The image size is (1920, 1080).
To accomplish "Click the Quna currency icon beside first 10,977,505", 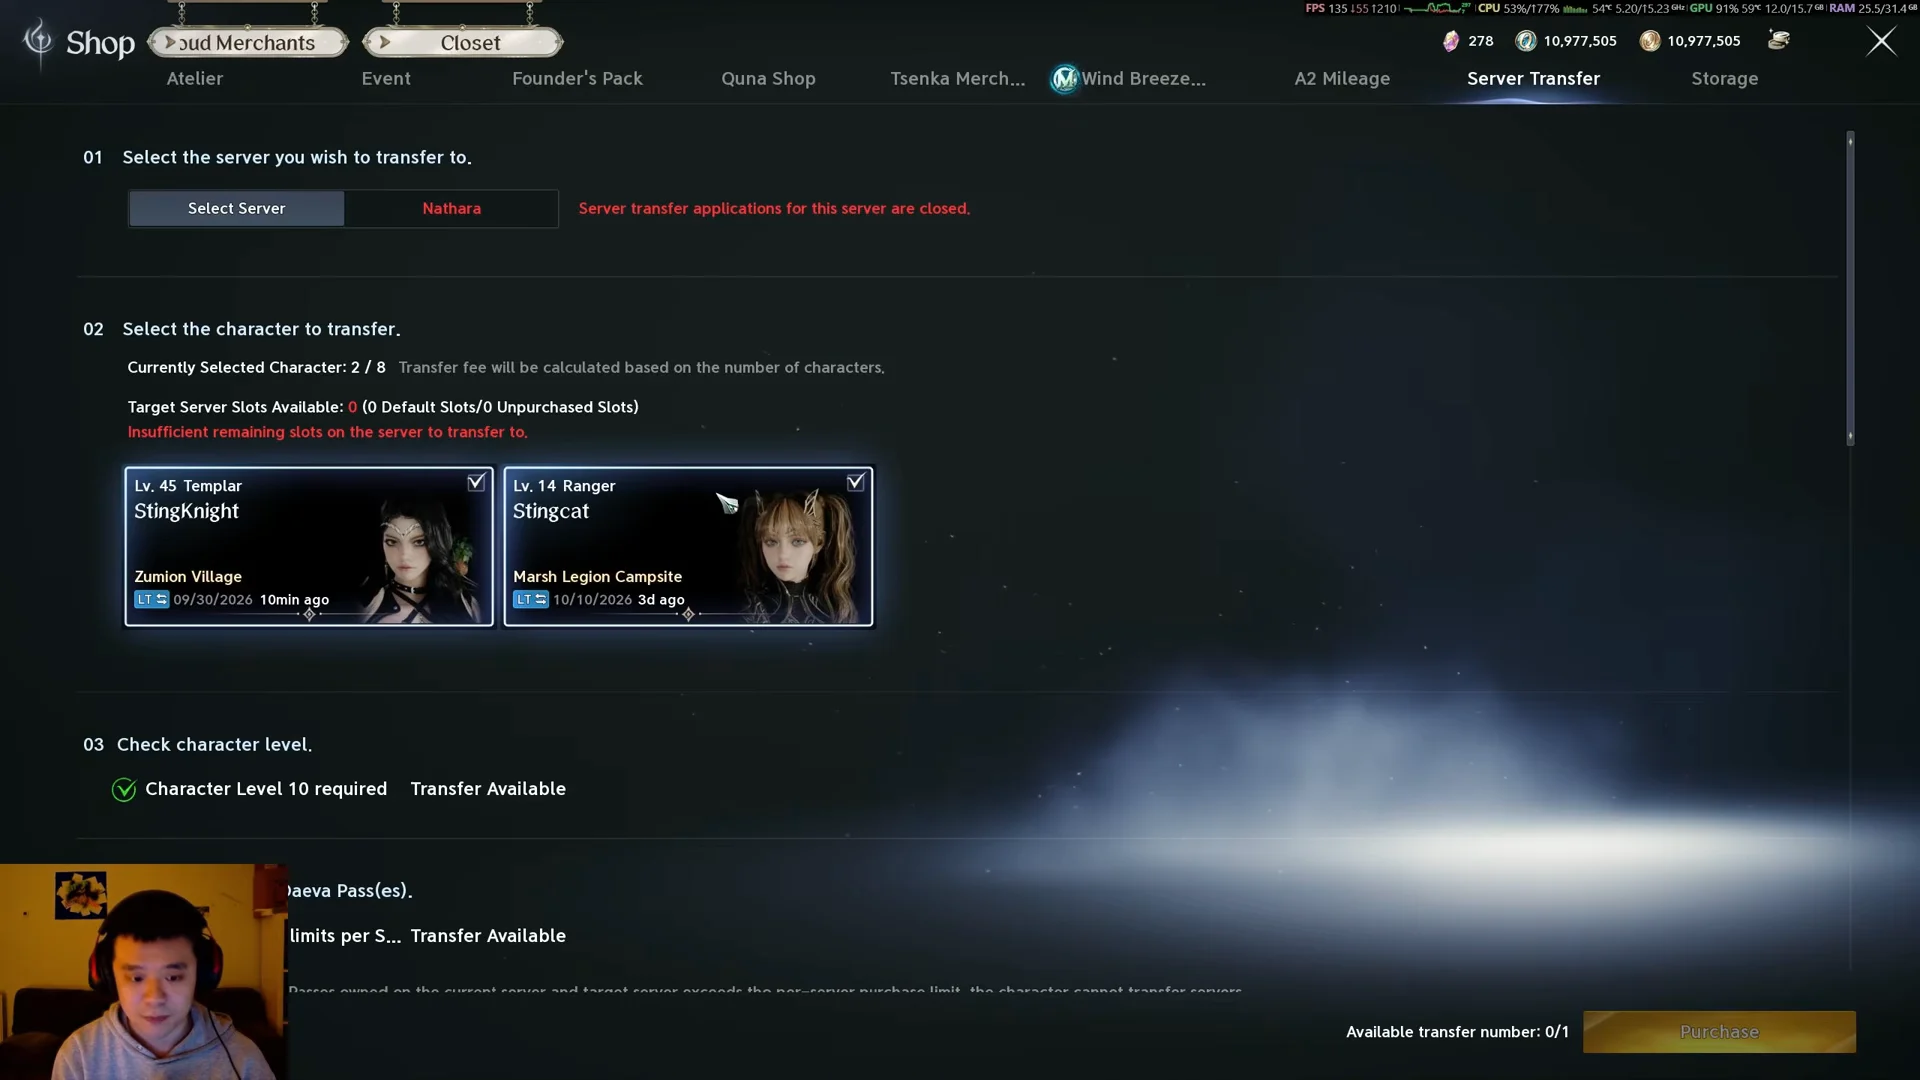I will click(1526, 41).
